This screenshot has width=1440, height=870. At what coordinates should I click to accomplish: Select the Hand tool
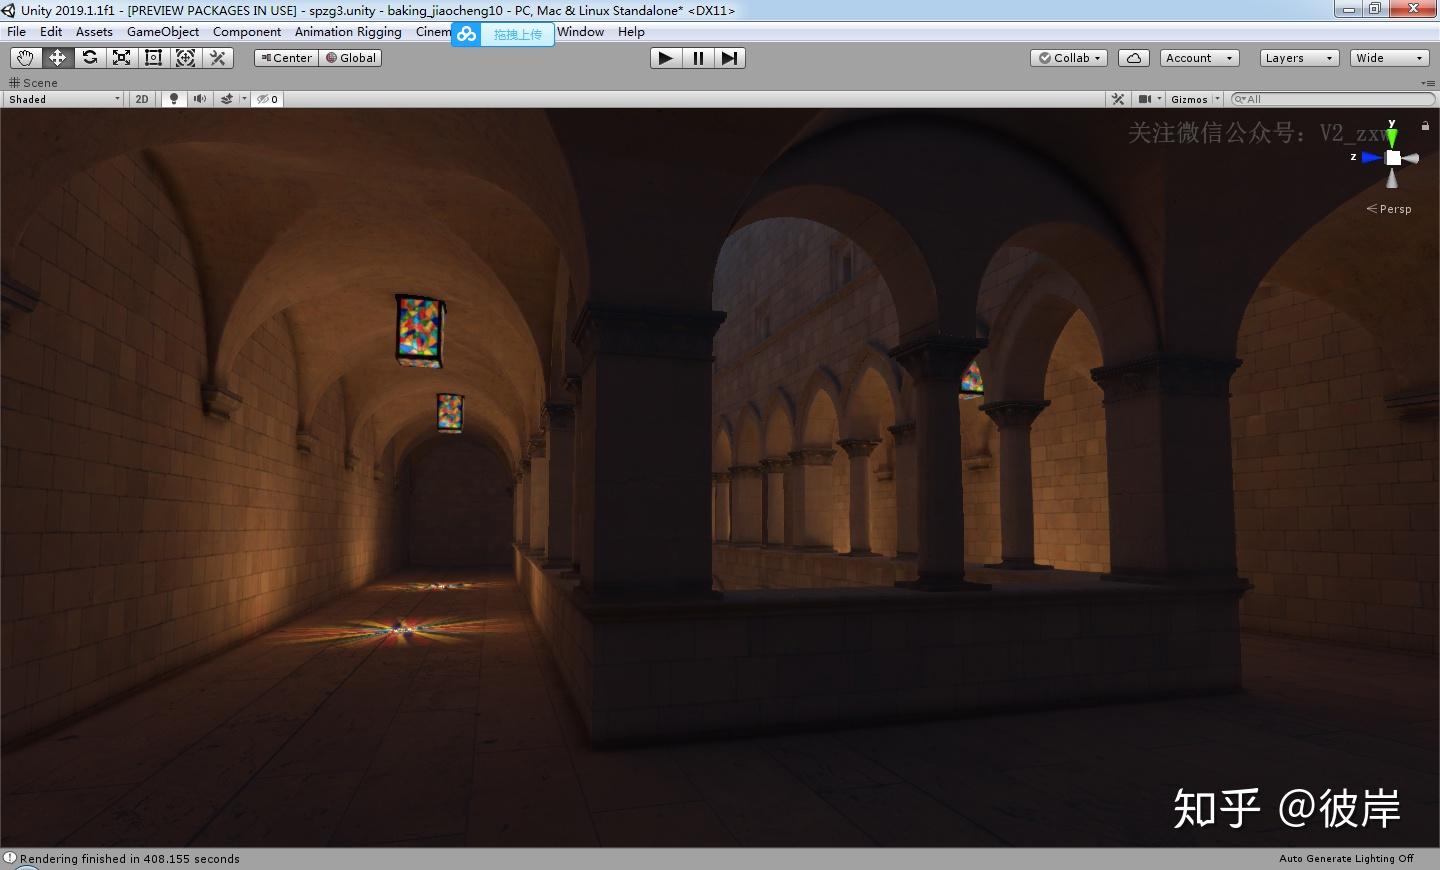coord(25,58)
